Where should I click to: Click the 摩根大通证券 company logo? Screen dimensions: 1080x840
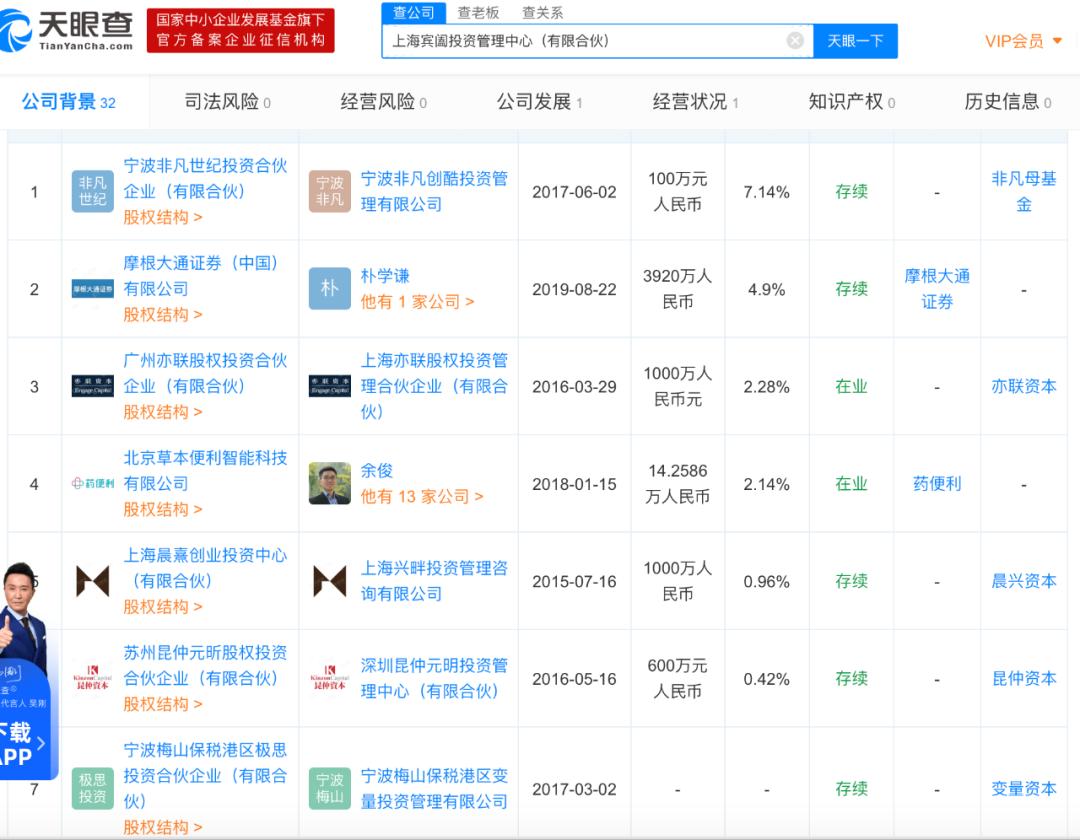tap(92, 289)
